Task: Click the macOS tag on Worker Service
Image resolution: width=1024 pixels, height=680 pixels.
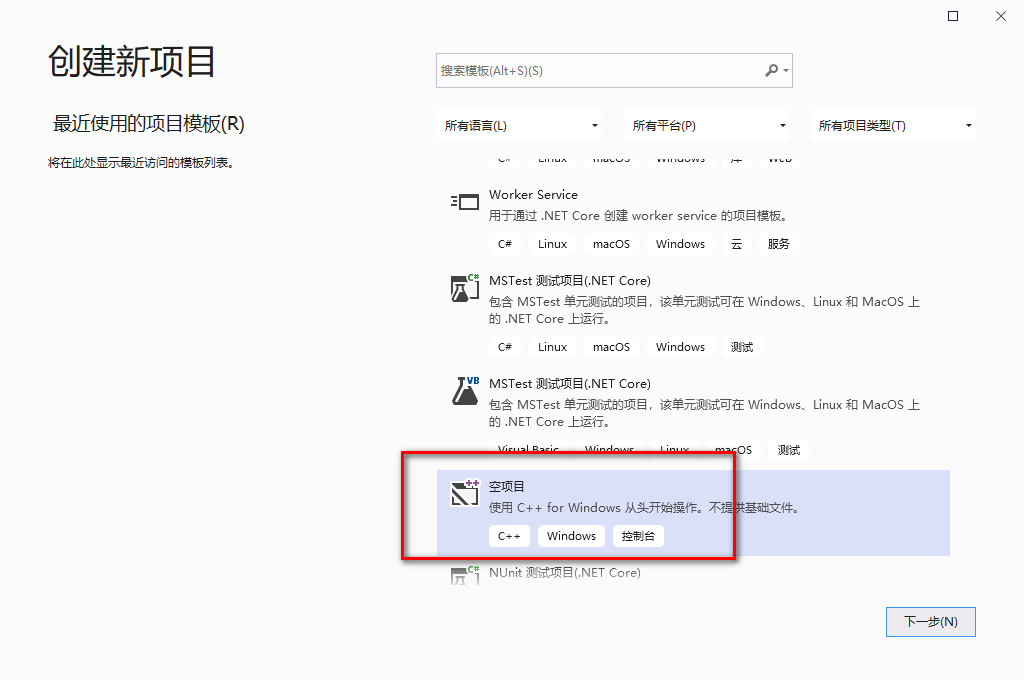Action: click(610, 243)
